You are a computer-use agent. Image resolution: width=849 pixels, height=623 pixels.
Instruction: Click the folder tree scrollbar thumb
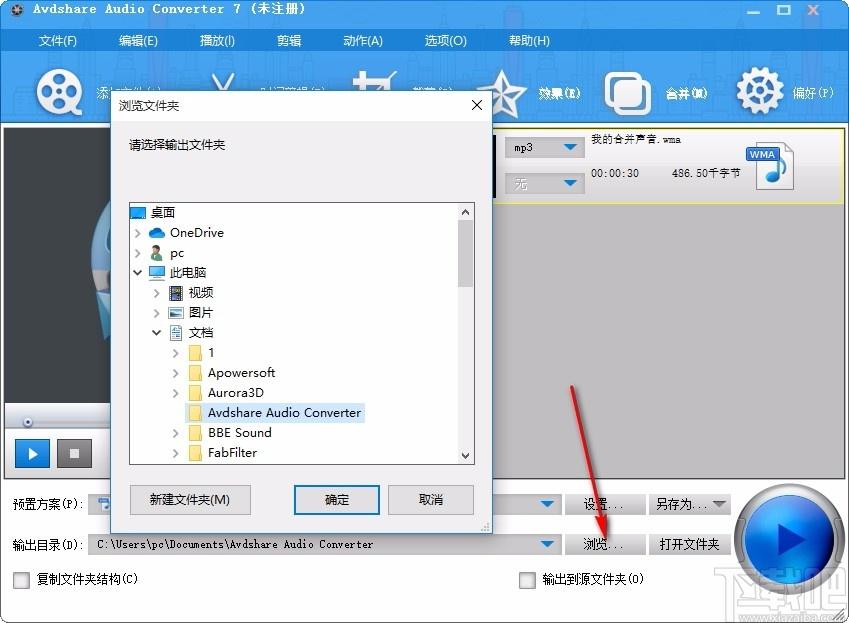(x=466, y=253)
